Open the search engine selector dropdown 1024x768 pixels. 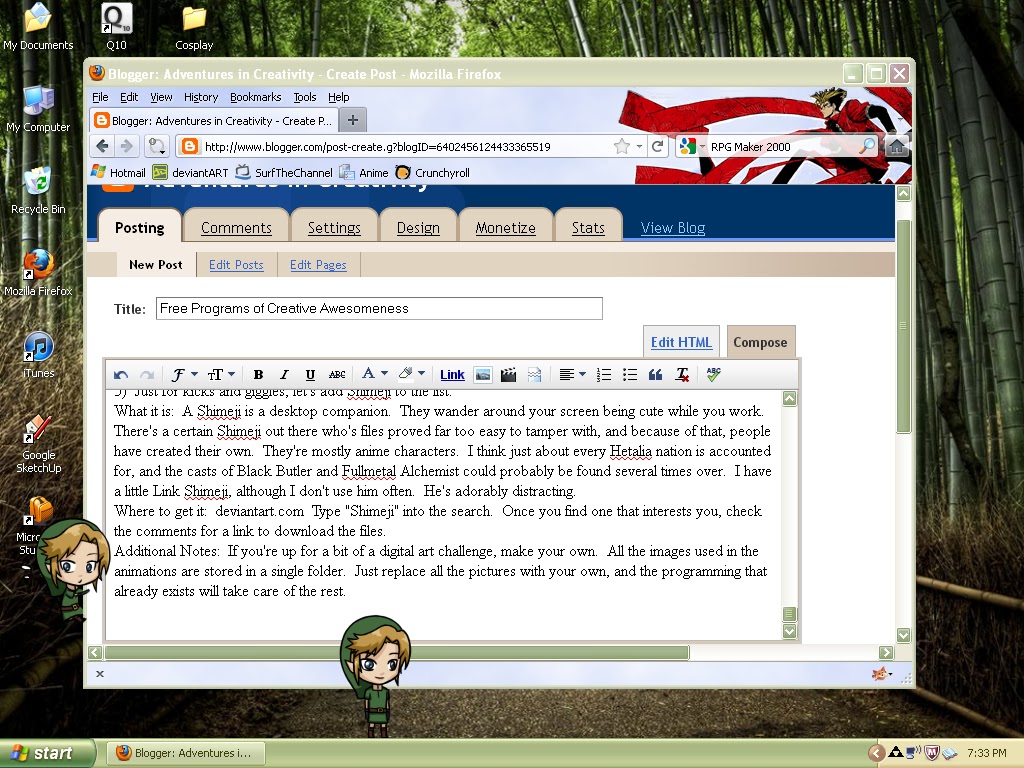click(x=691, y=146)
